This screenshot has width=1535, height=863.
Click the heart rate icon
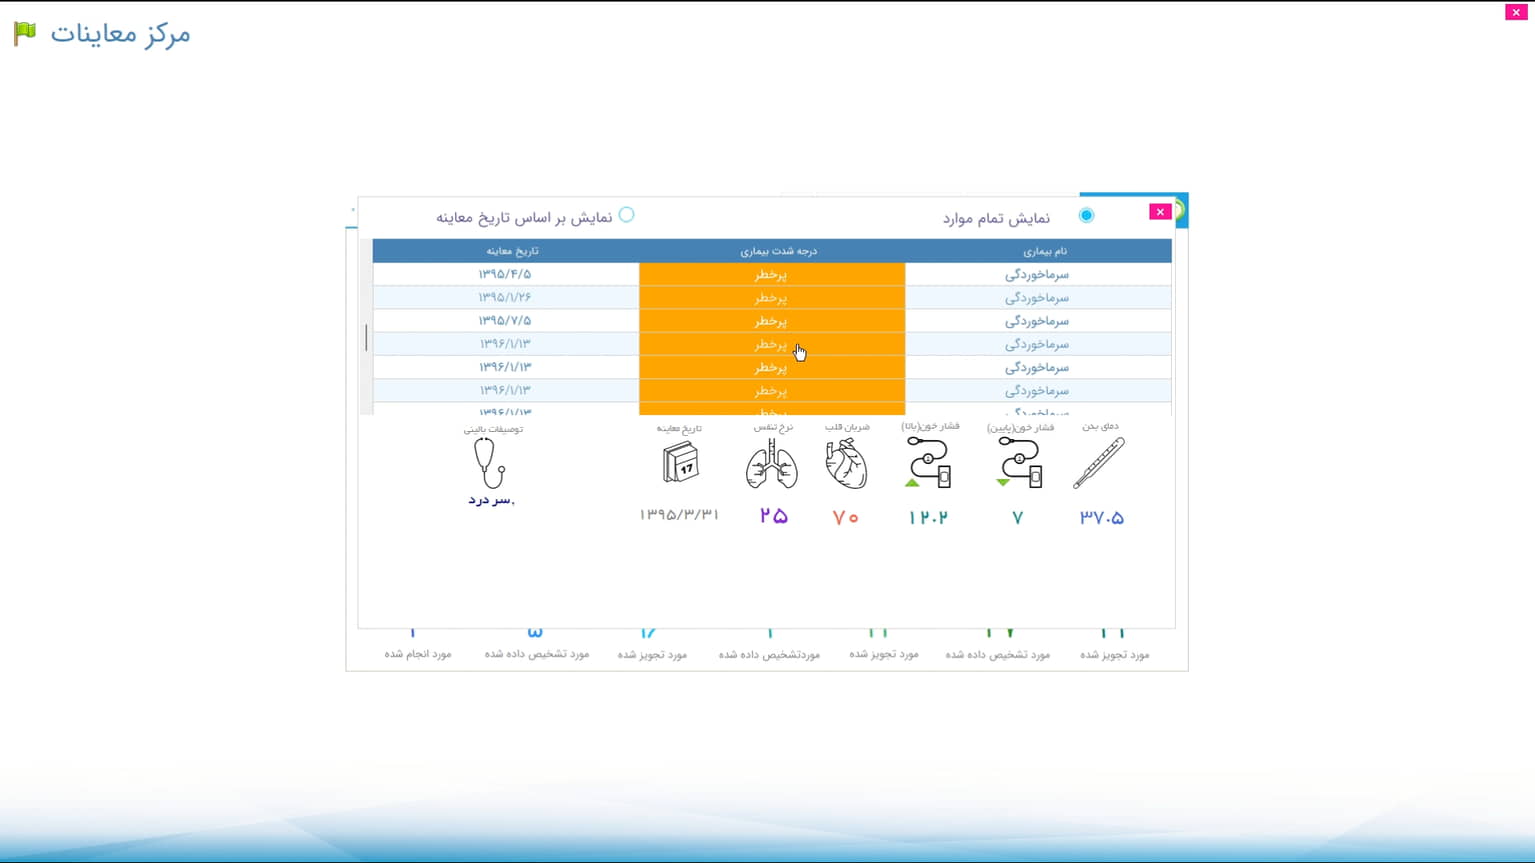point(846,464)
